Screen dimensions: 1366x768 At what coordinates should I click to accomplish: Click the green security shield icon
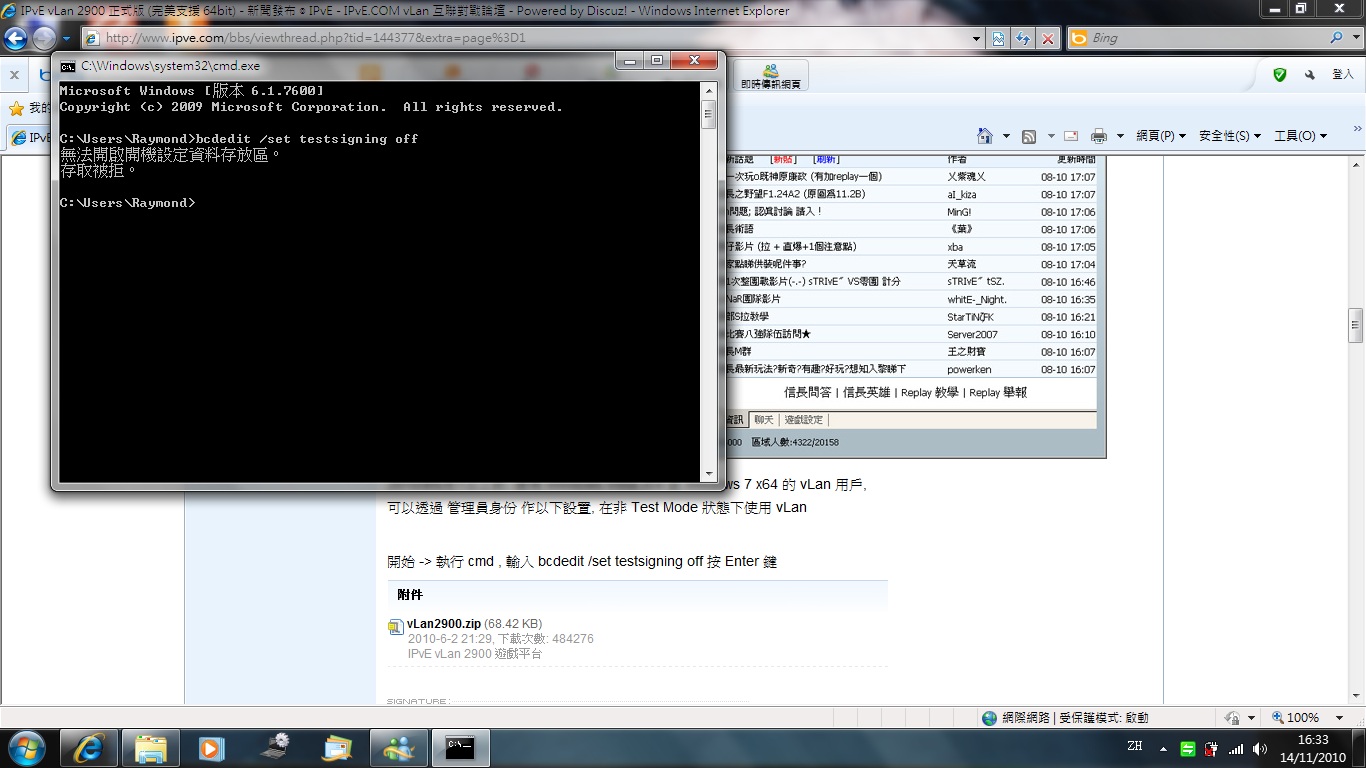click(x=1279, y=75)
